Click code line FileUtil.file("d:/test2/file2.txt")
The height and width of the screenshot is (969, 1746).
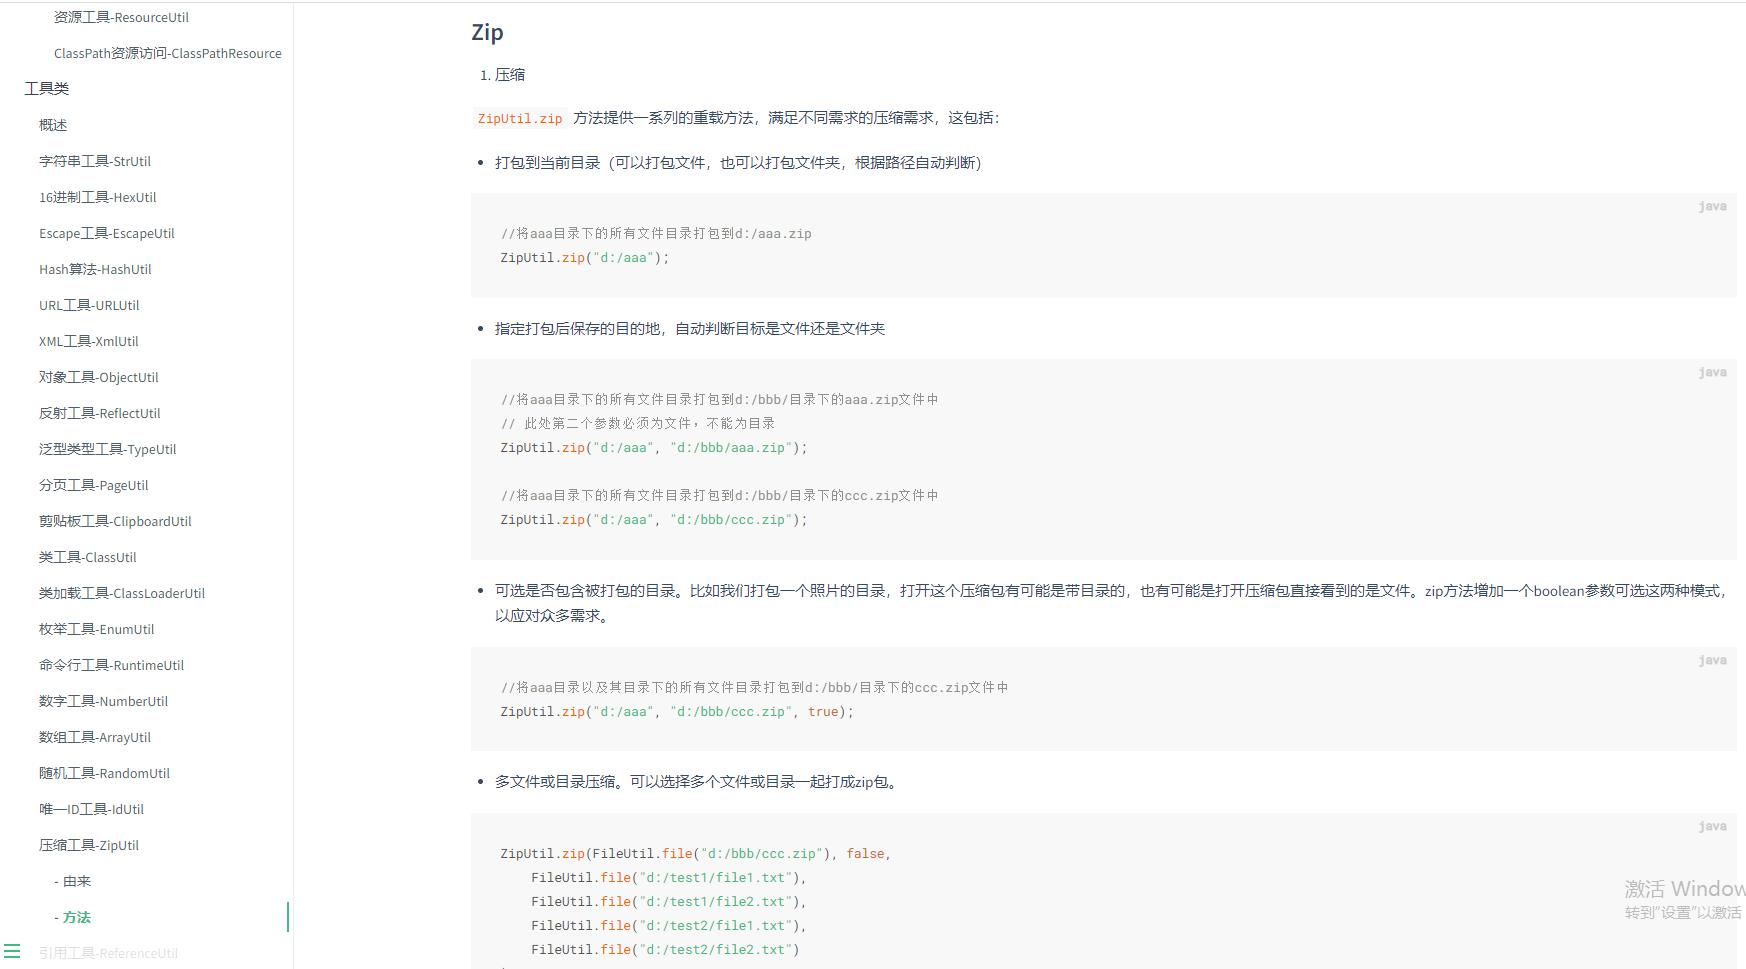(x=665, y=950)
